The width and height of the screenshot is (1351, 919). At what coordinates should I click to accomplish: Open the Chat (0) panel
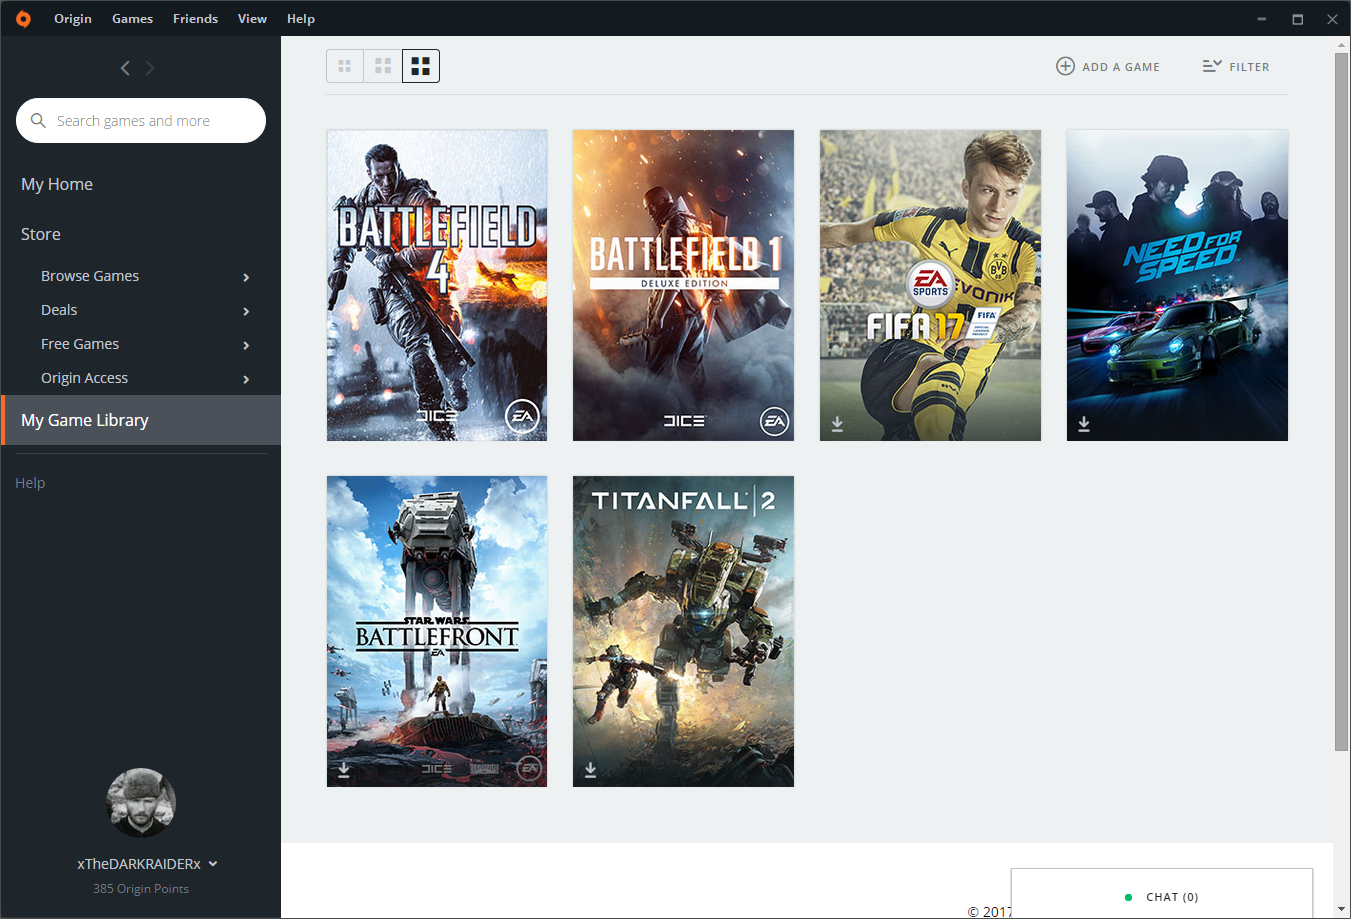pos(1162,894)
